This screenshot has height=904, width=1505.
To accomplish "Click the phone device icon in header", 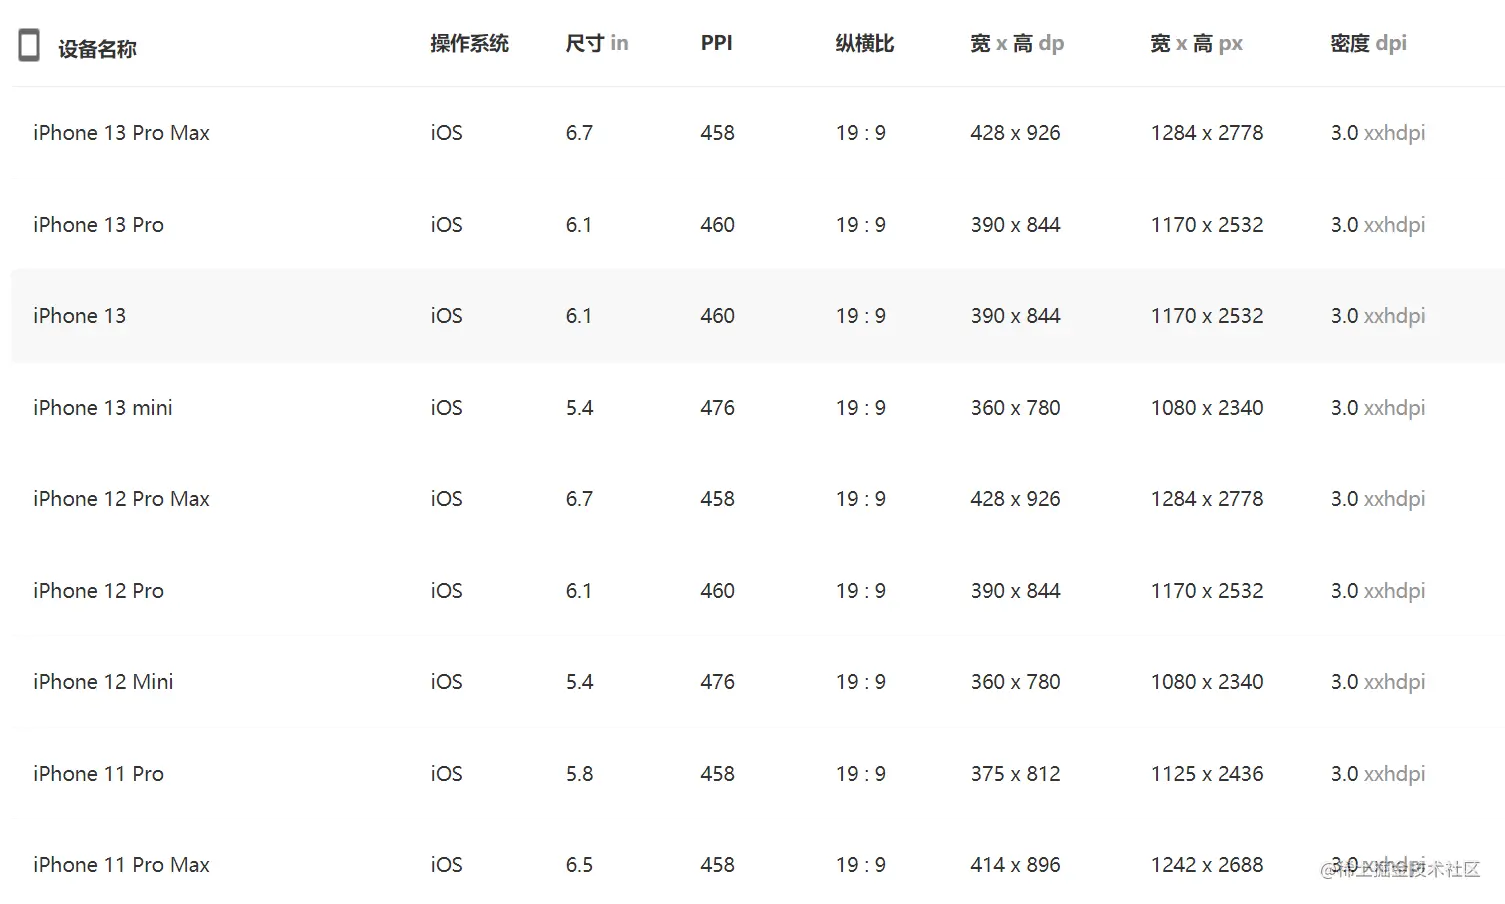I will [29, 45].
